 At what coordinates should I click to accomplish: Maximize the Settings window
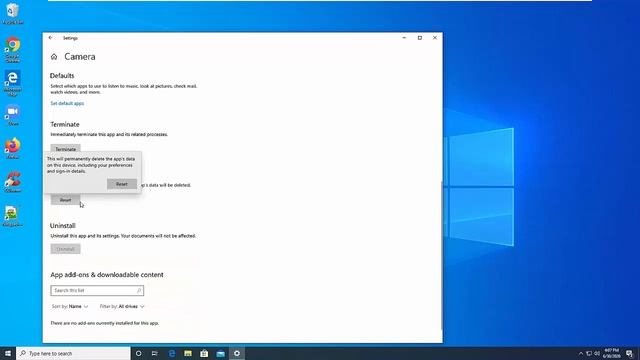pyautogui.click(x=420, y=38)
